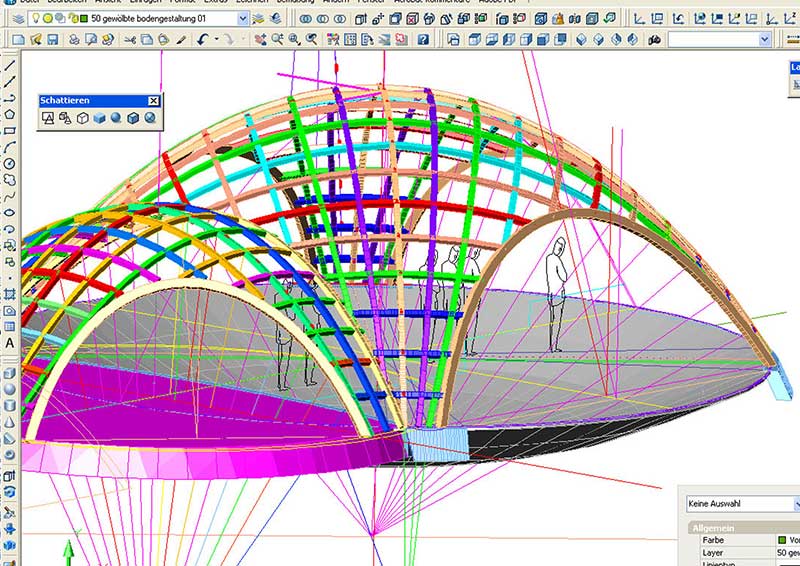The image size is (800, 566).
Task: Choose the Circle draw tool
Action: [9, 163]
